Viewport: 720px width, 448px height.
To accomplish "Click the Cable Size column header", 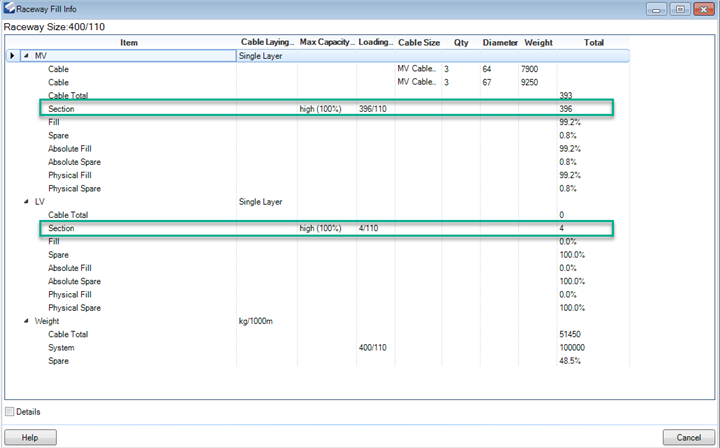I will pyautogui.click(x=418, y=42).
